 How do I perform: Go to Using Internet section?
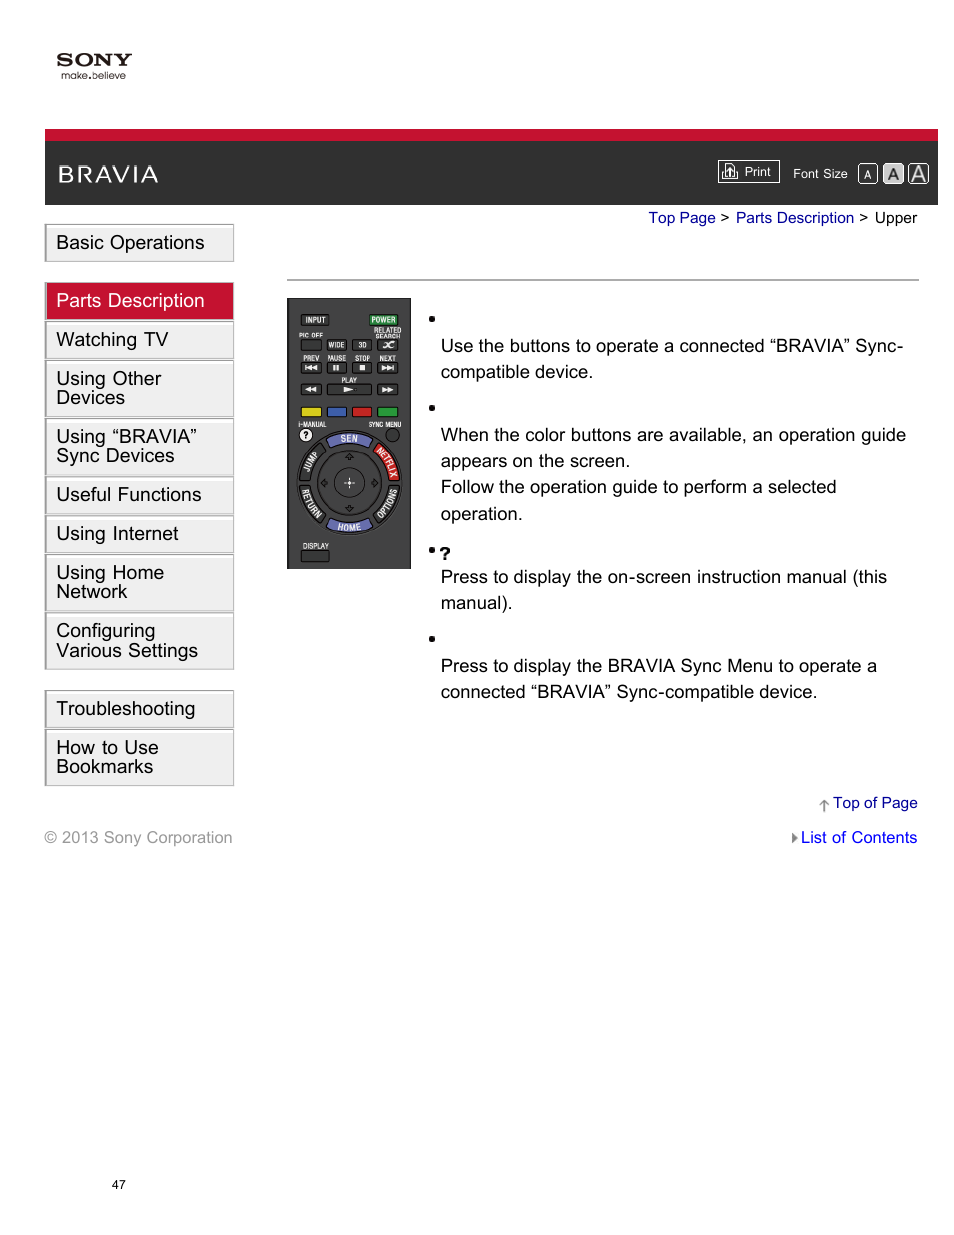pos(139,534)
